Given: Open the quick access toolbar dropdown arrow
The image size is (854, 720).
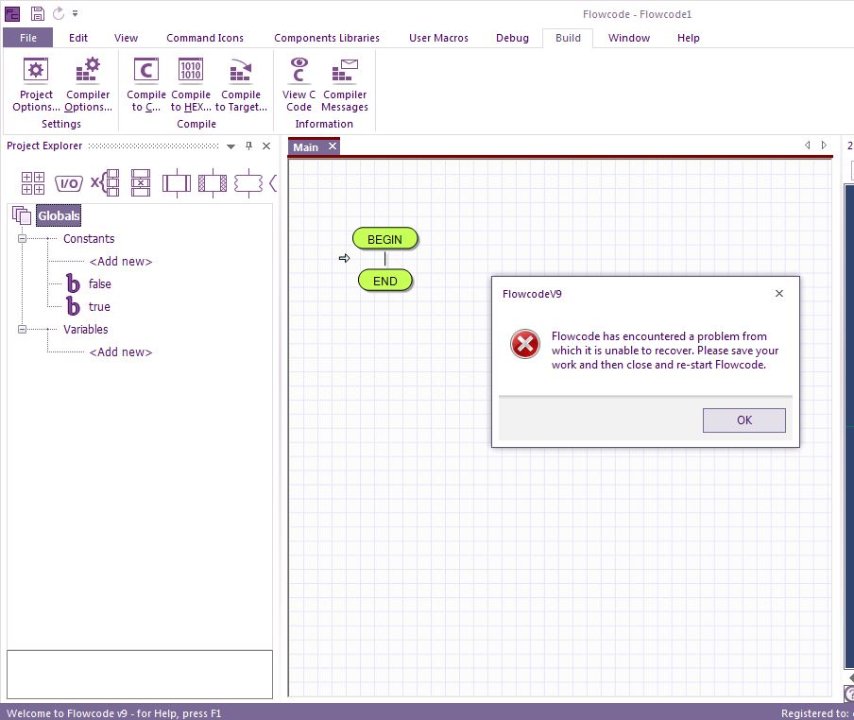Looking at the screenshot, I should point(75,14).
